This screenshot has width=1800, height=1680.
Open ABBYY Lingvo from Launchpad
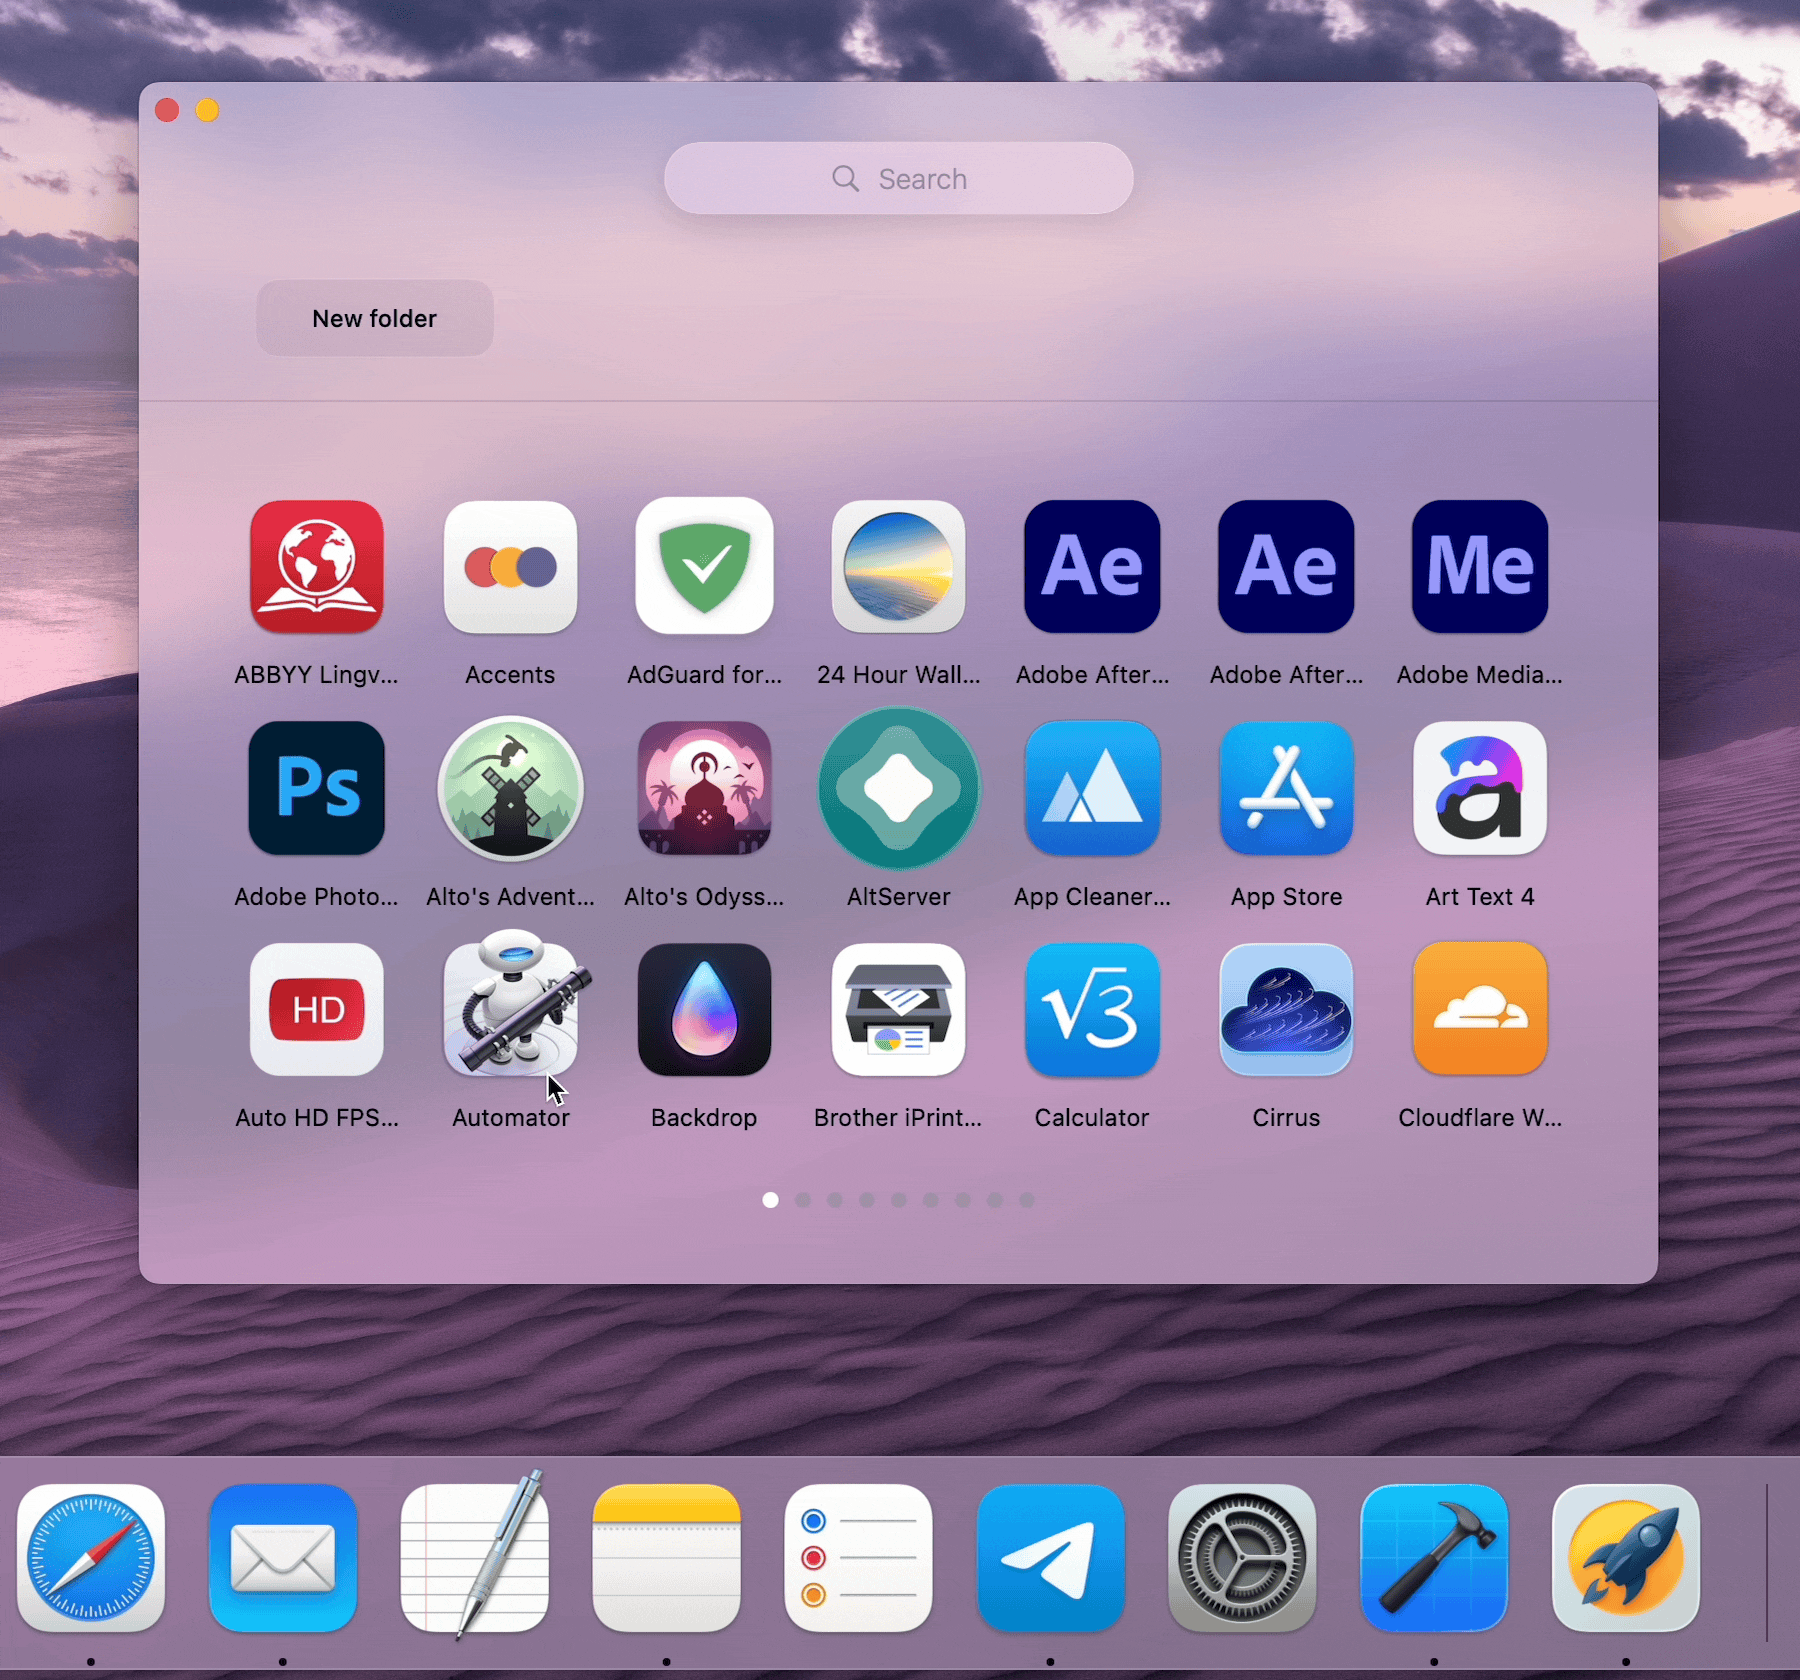317,567
